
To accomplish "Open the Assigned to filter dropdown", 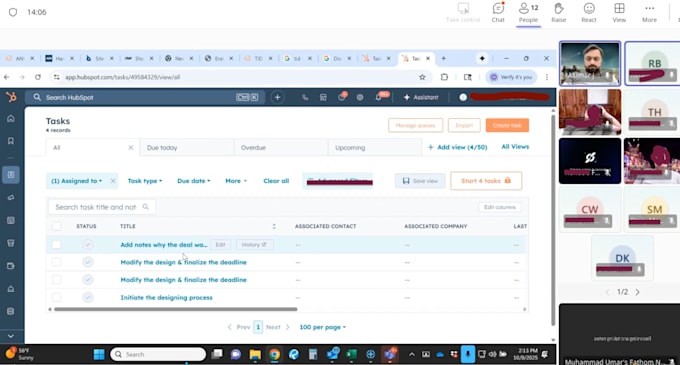I will click(x=77, y=181).
